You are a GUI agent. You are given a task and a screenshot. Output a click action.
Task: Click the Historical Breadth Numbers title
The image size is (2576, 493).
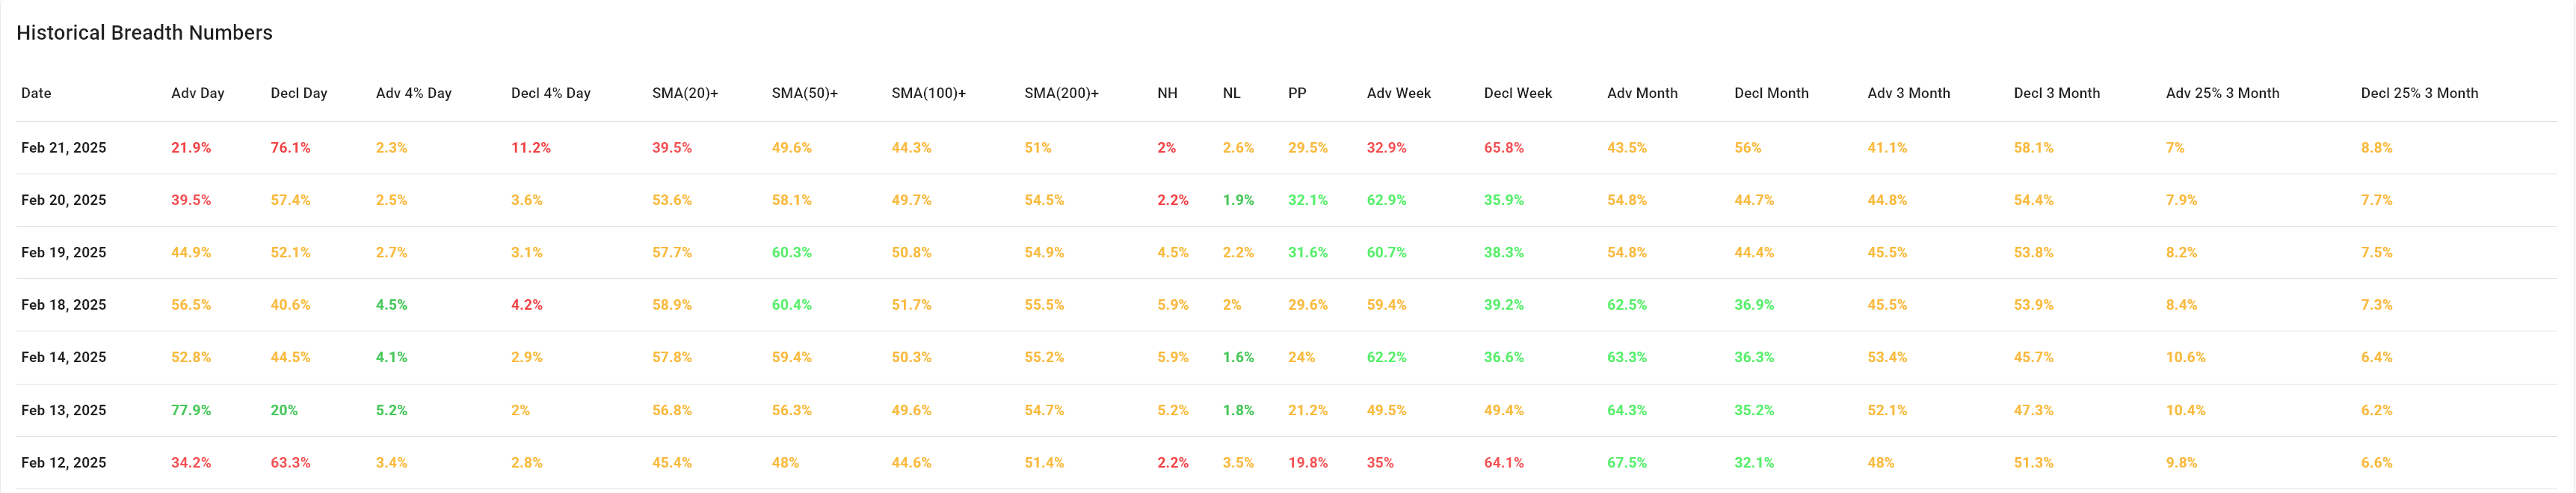[144, 33]
